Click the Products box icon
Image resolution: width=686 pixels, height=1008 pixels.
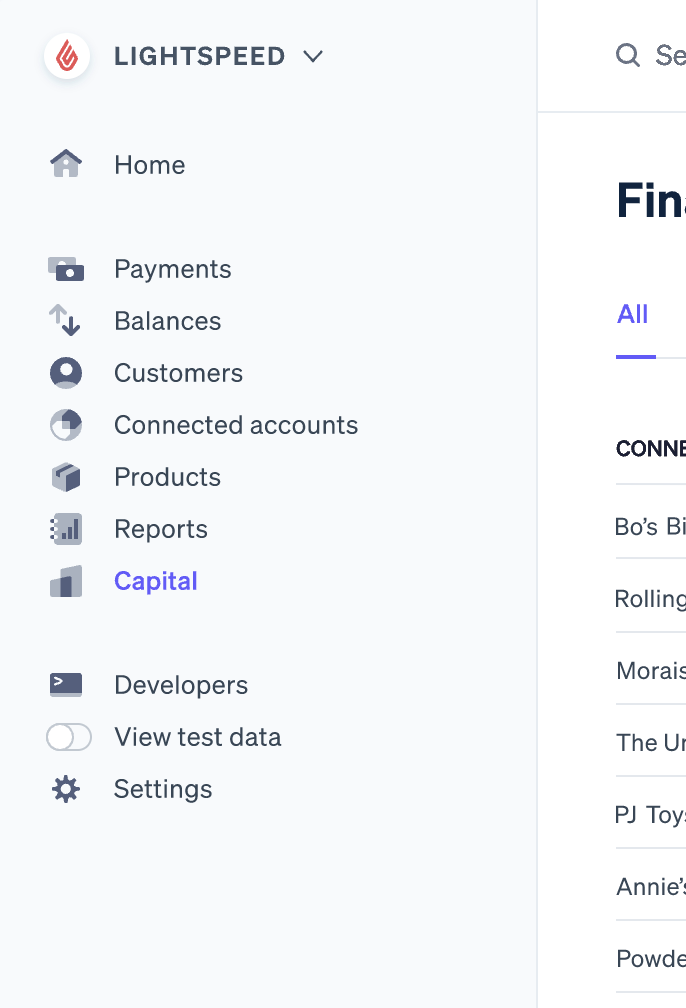66,477
